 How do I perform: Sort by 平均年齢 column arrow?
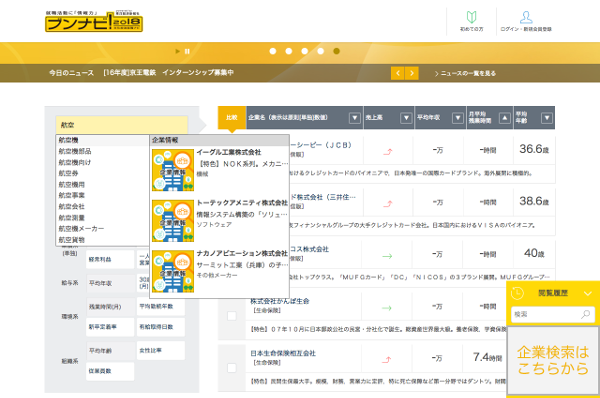[547, 118]
